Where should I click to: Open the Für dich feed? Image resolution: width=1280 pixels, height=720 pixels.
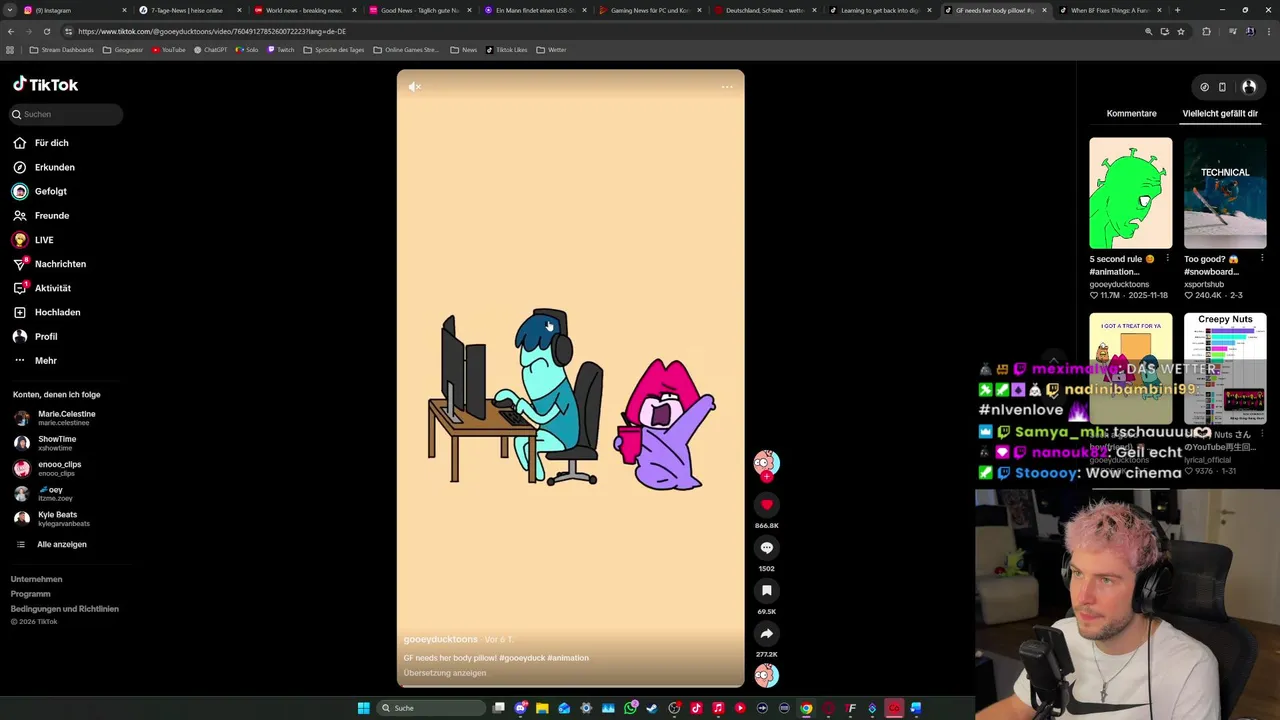pyautogui.click(x=51, y=143)
